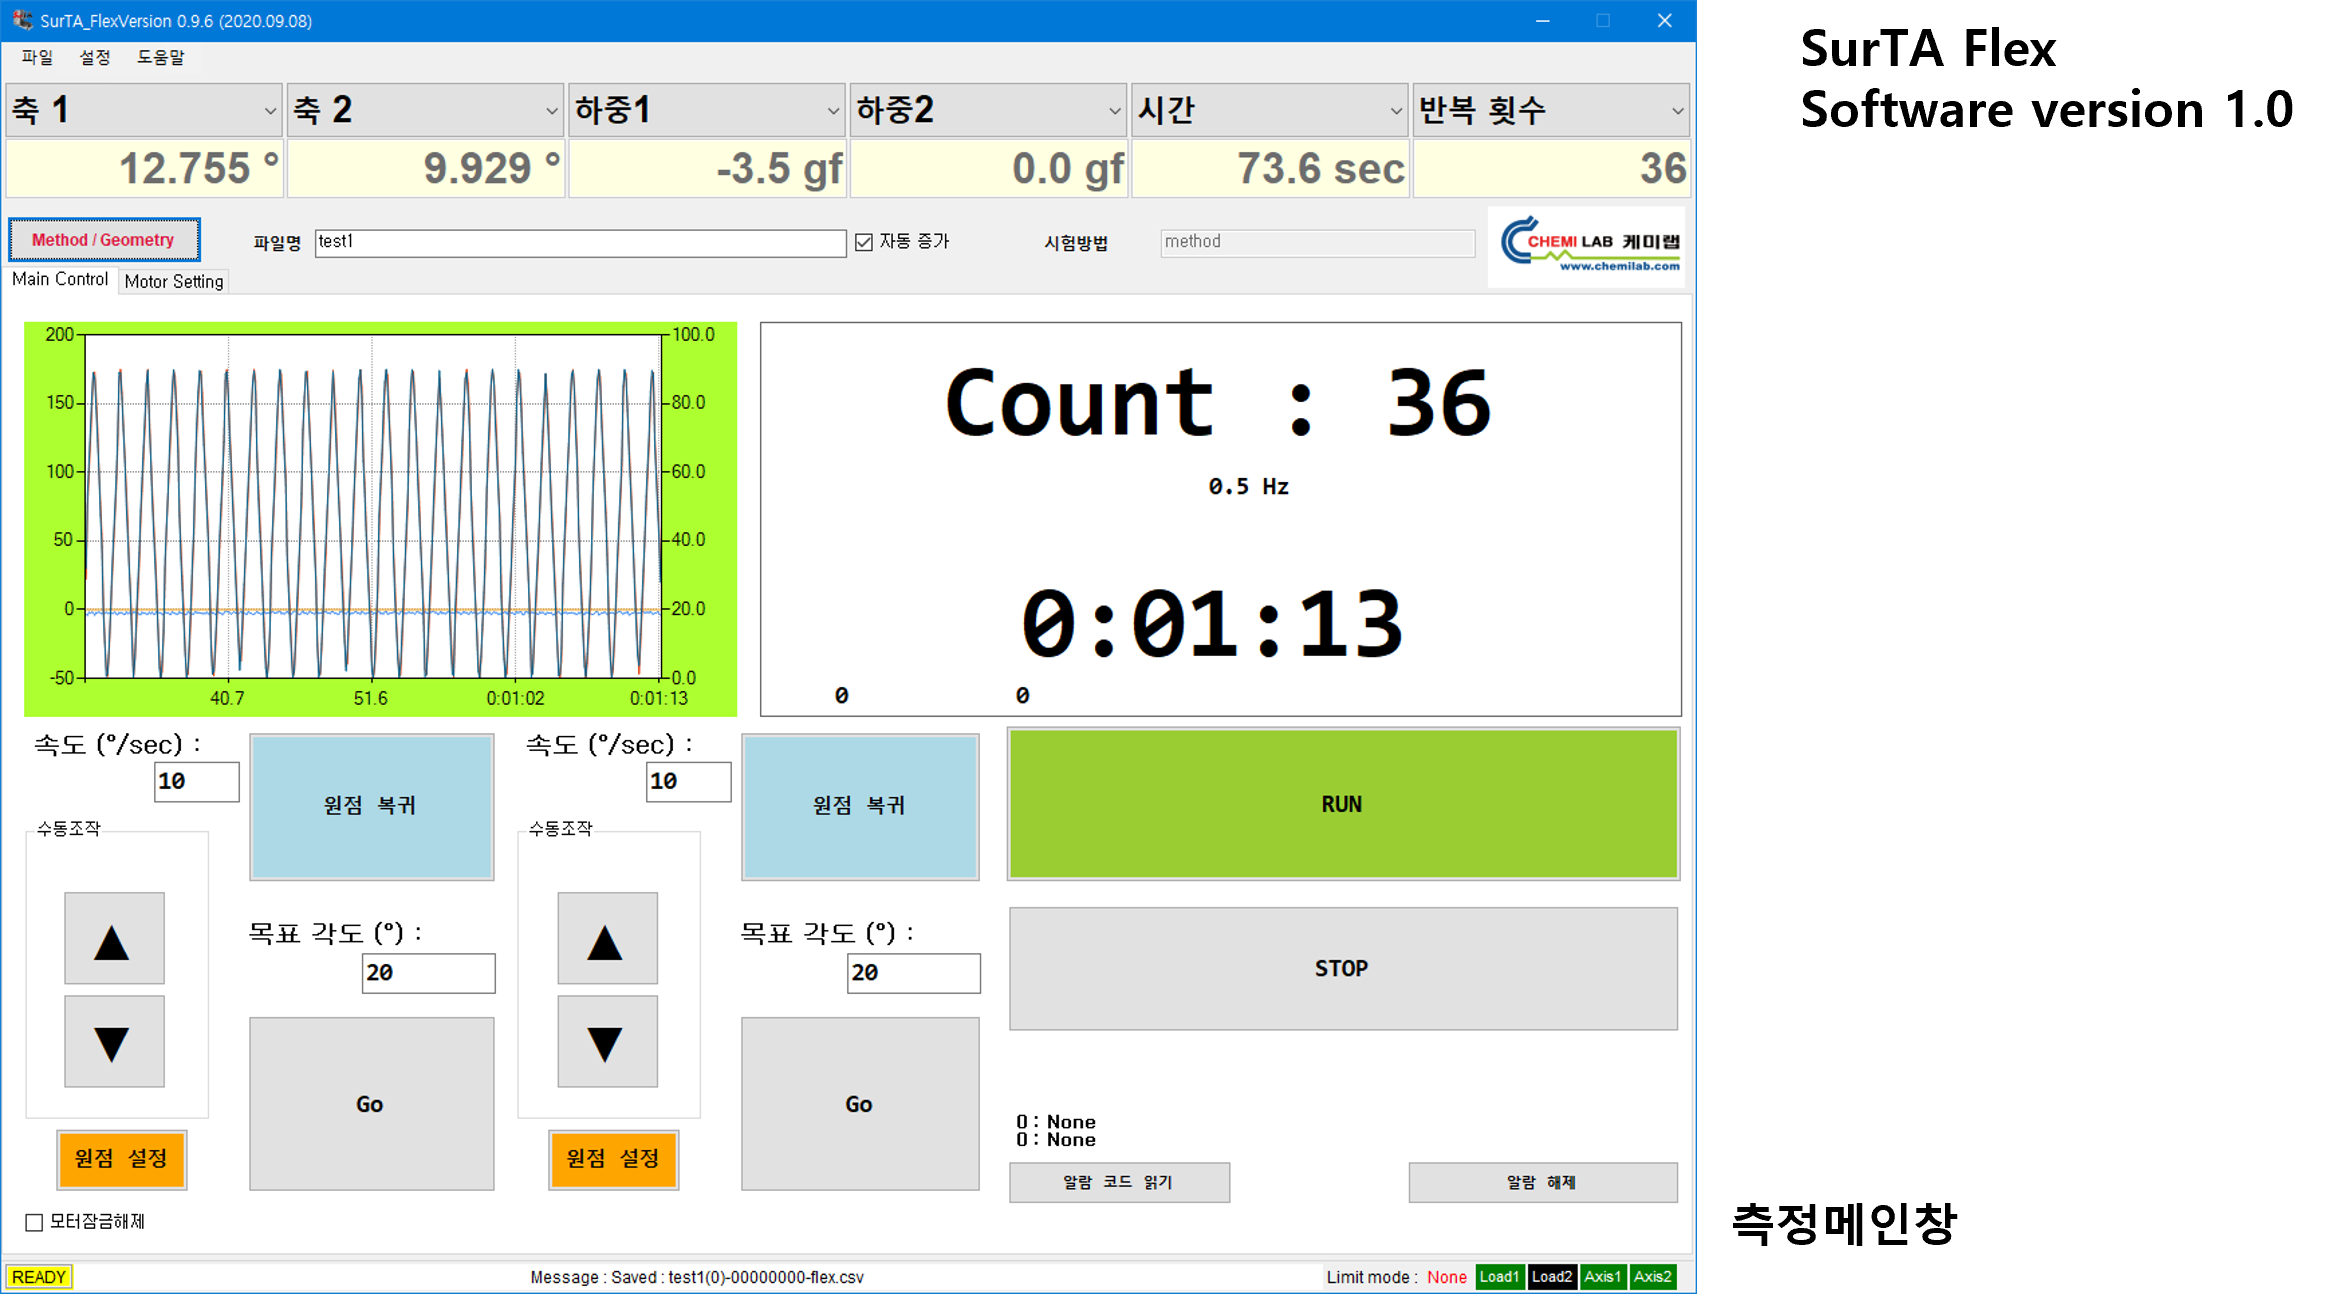Image resolution: width=2327 pixels, height=1294 pixels.
Task: Click the Load1 status indicator
Action: click(1498, 1277)
